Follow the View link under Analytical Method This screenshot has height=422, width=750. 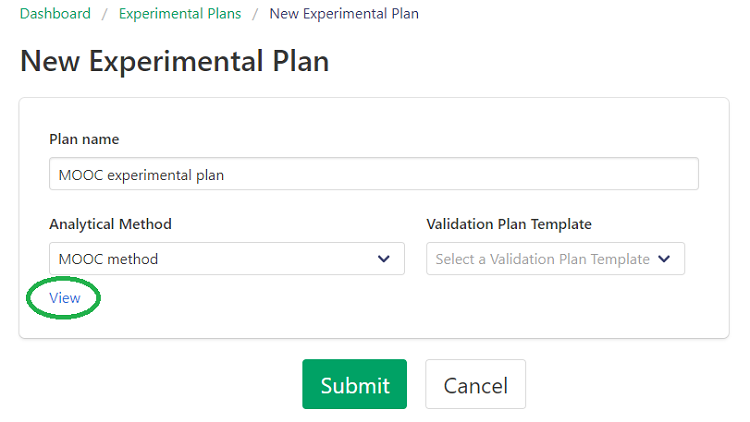click(65, 298)
